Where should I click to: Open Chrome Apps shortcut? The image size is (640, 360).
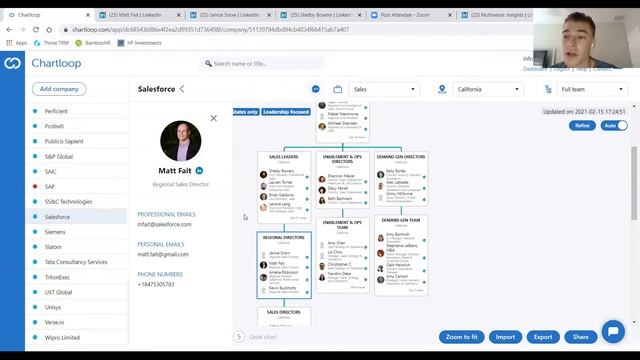pyautogui.click(x=16, y=43)
